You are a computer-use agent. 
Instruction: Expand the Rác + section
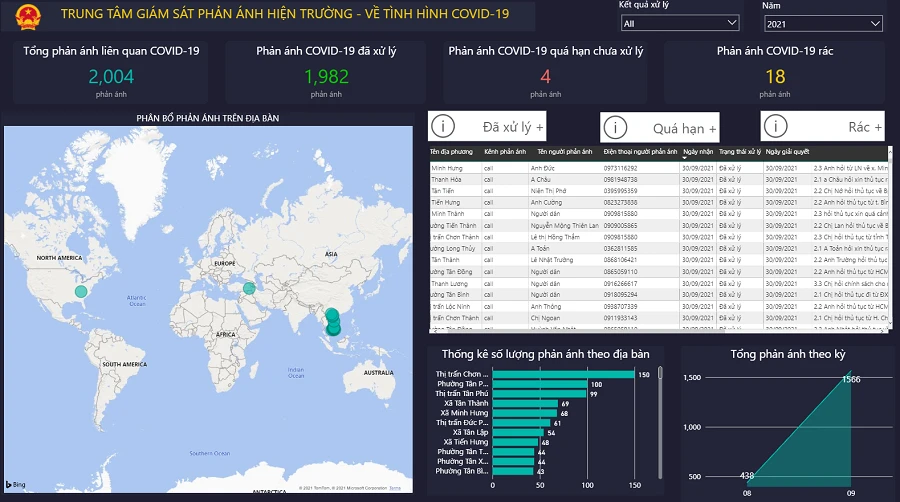(865, 127)
